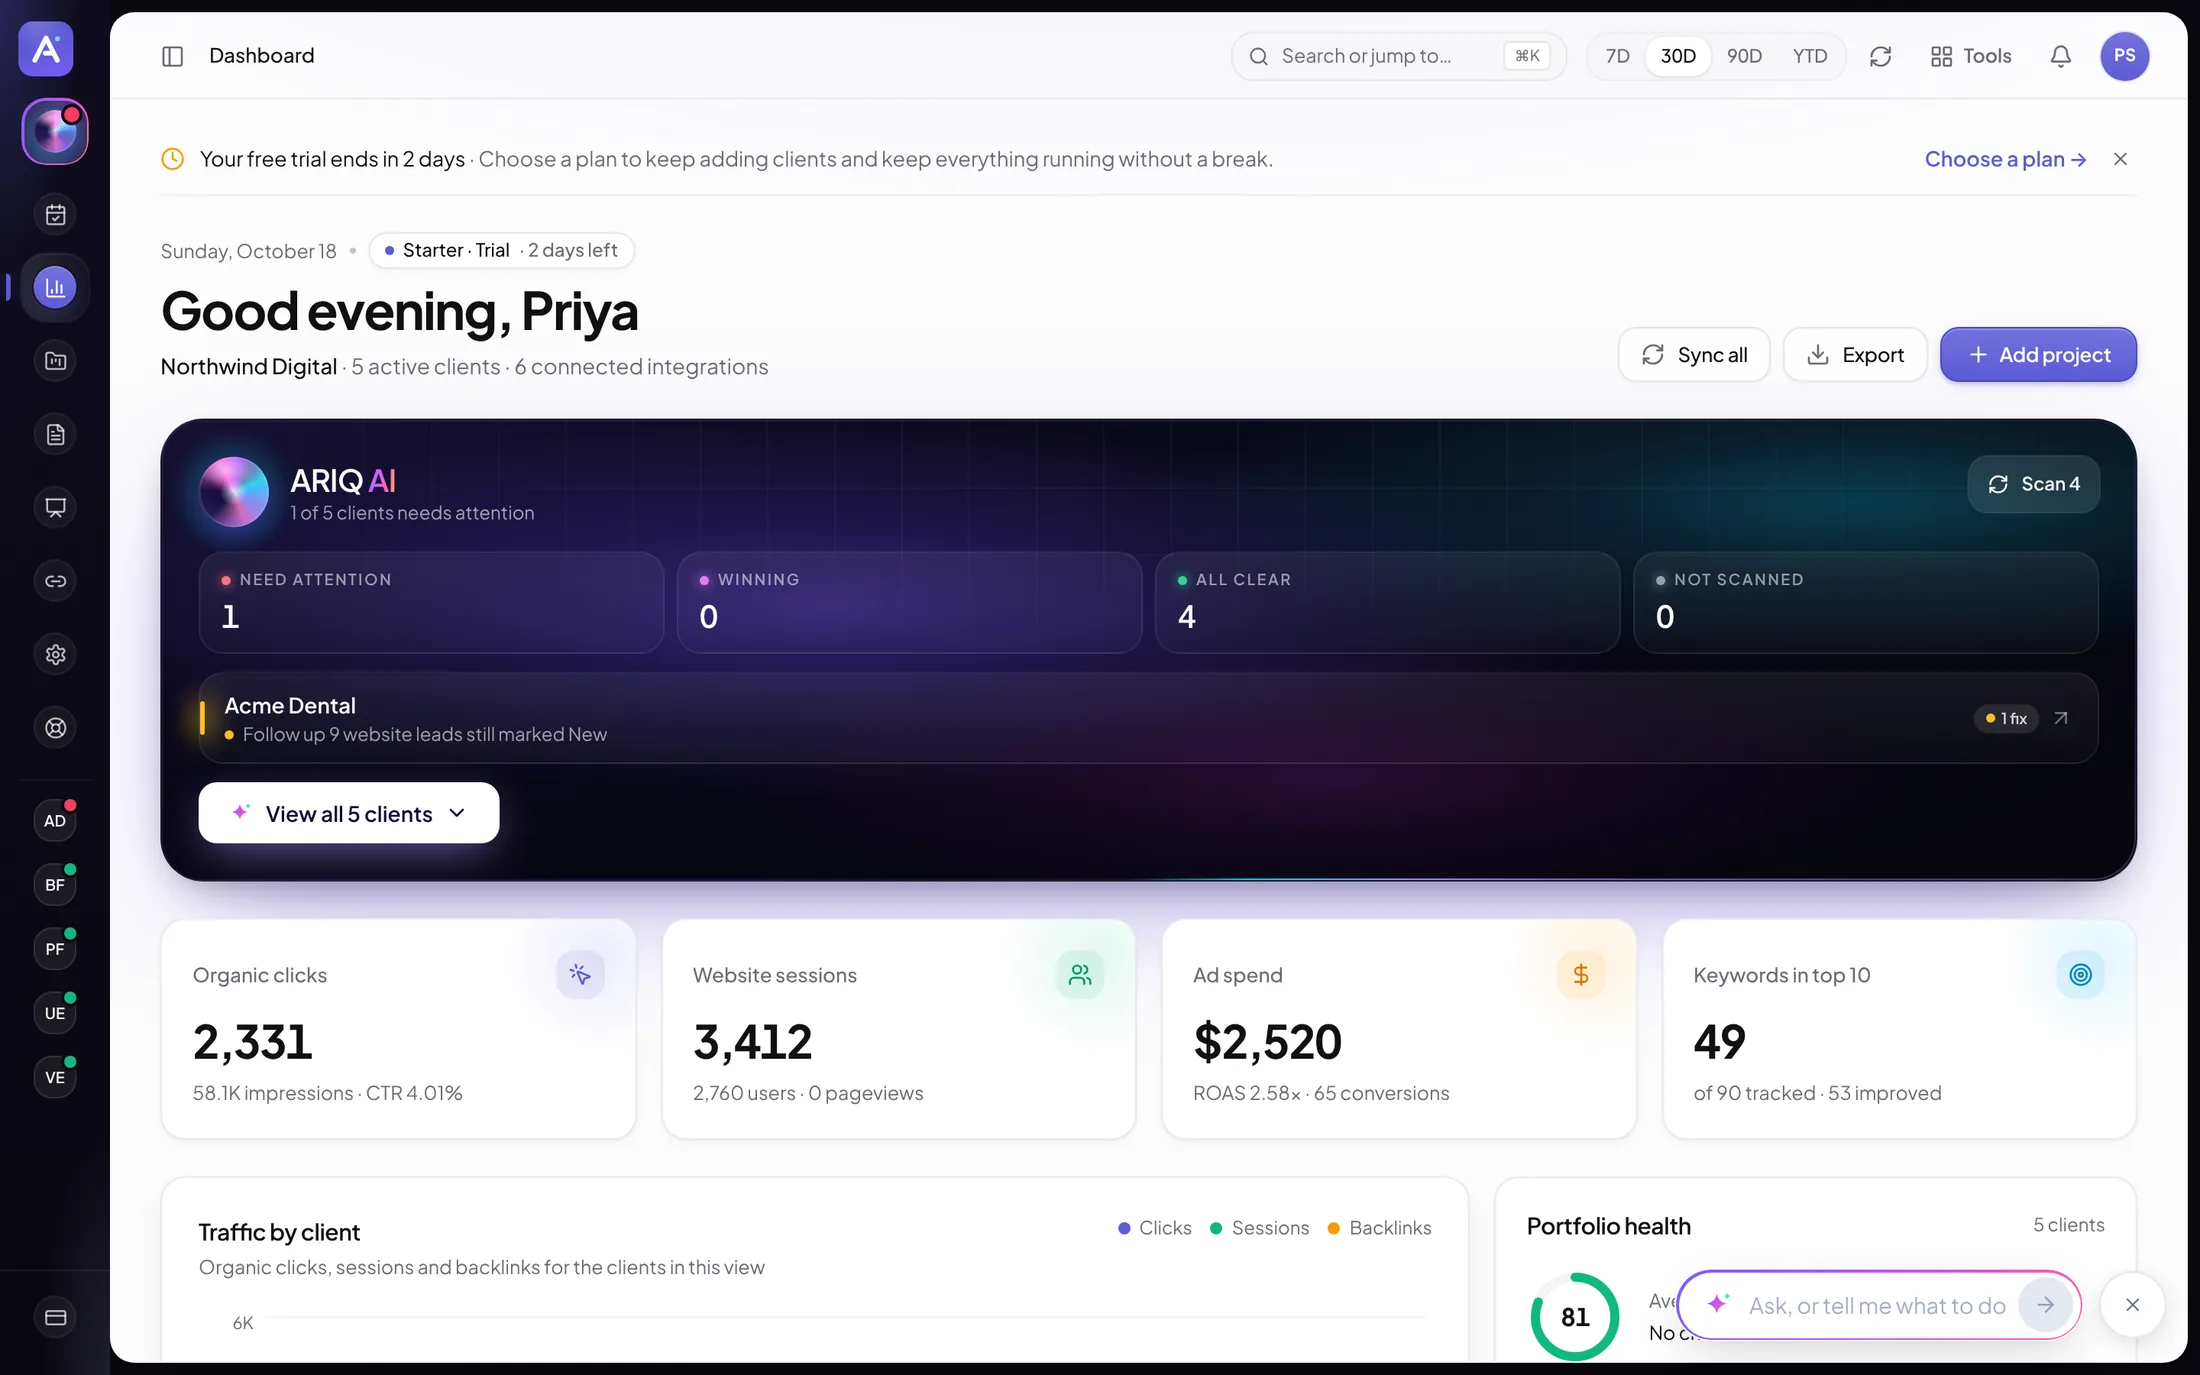Image resolution: width=2200 pixels, height=1375 pixels.
Task: Click the portfolio health score ring 81
Action: (1574, 1316)
